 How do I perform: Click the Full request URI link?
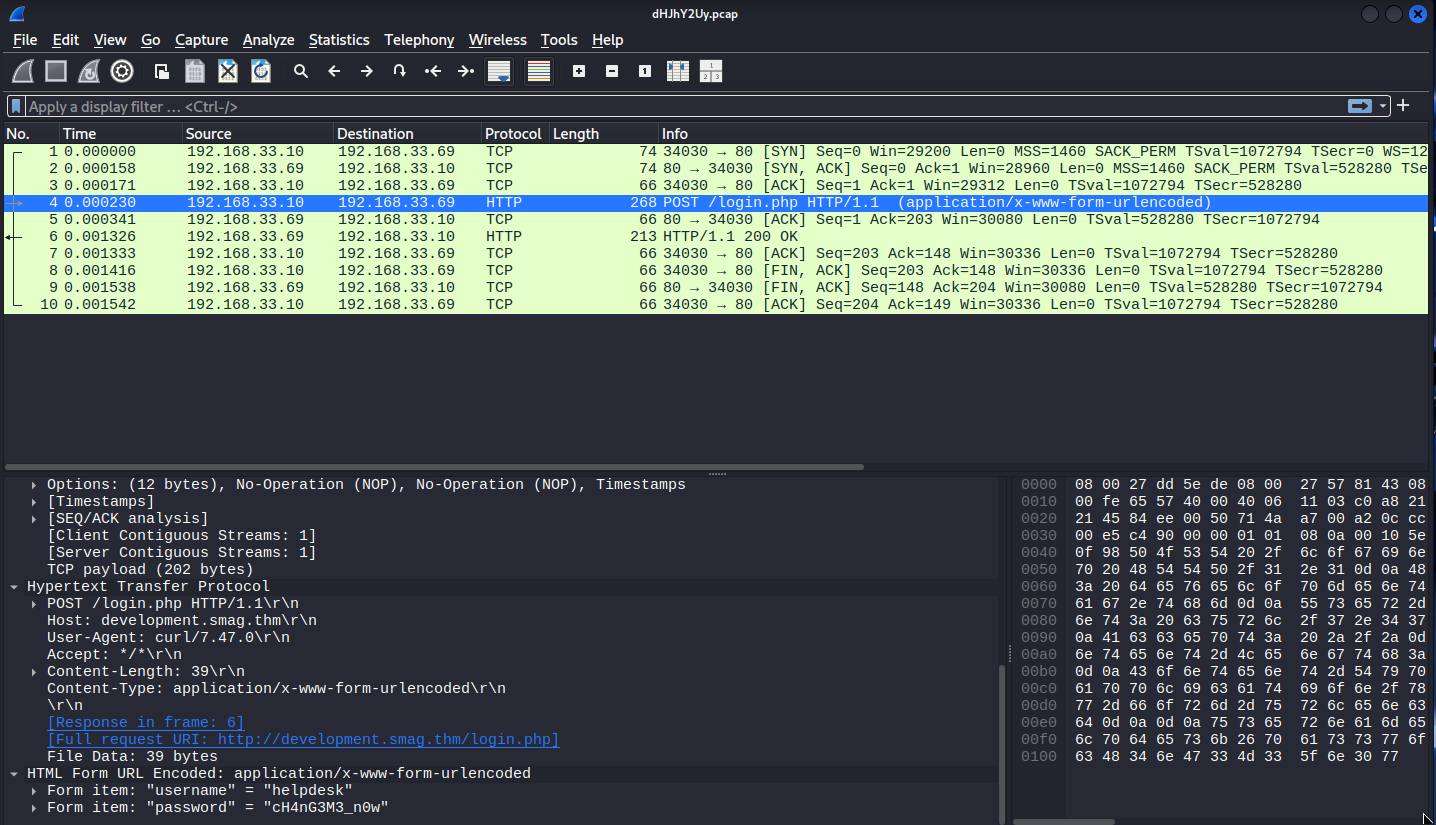pyautogui.click(x=303, y=740)
